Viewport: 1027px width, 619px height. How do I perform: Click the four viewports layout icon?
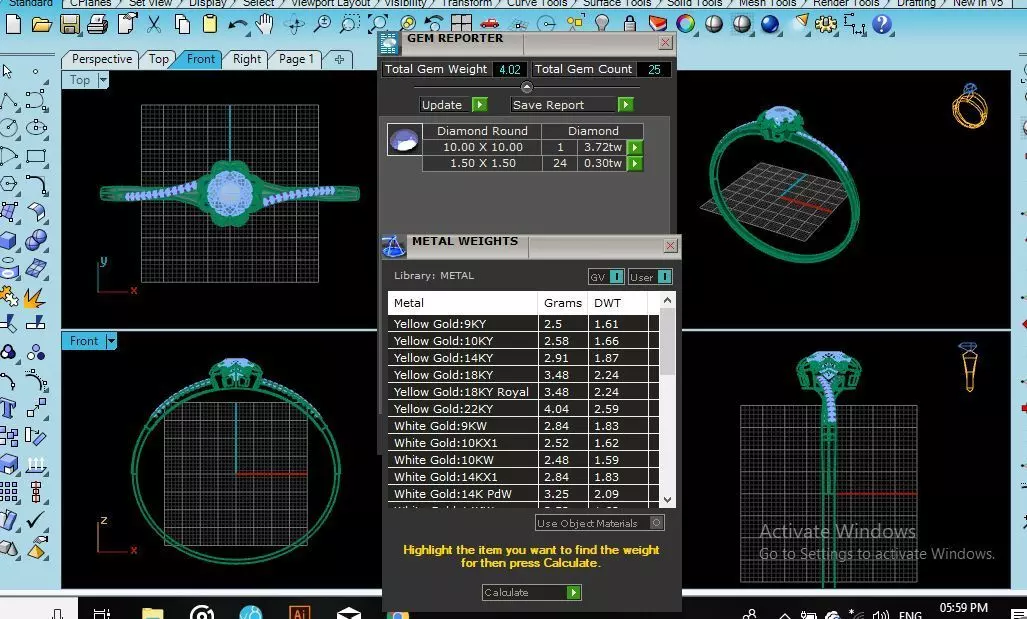pyautogui.click(x=461, y=24)
